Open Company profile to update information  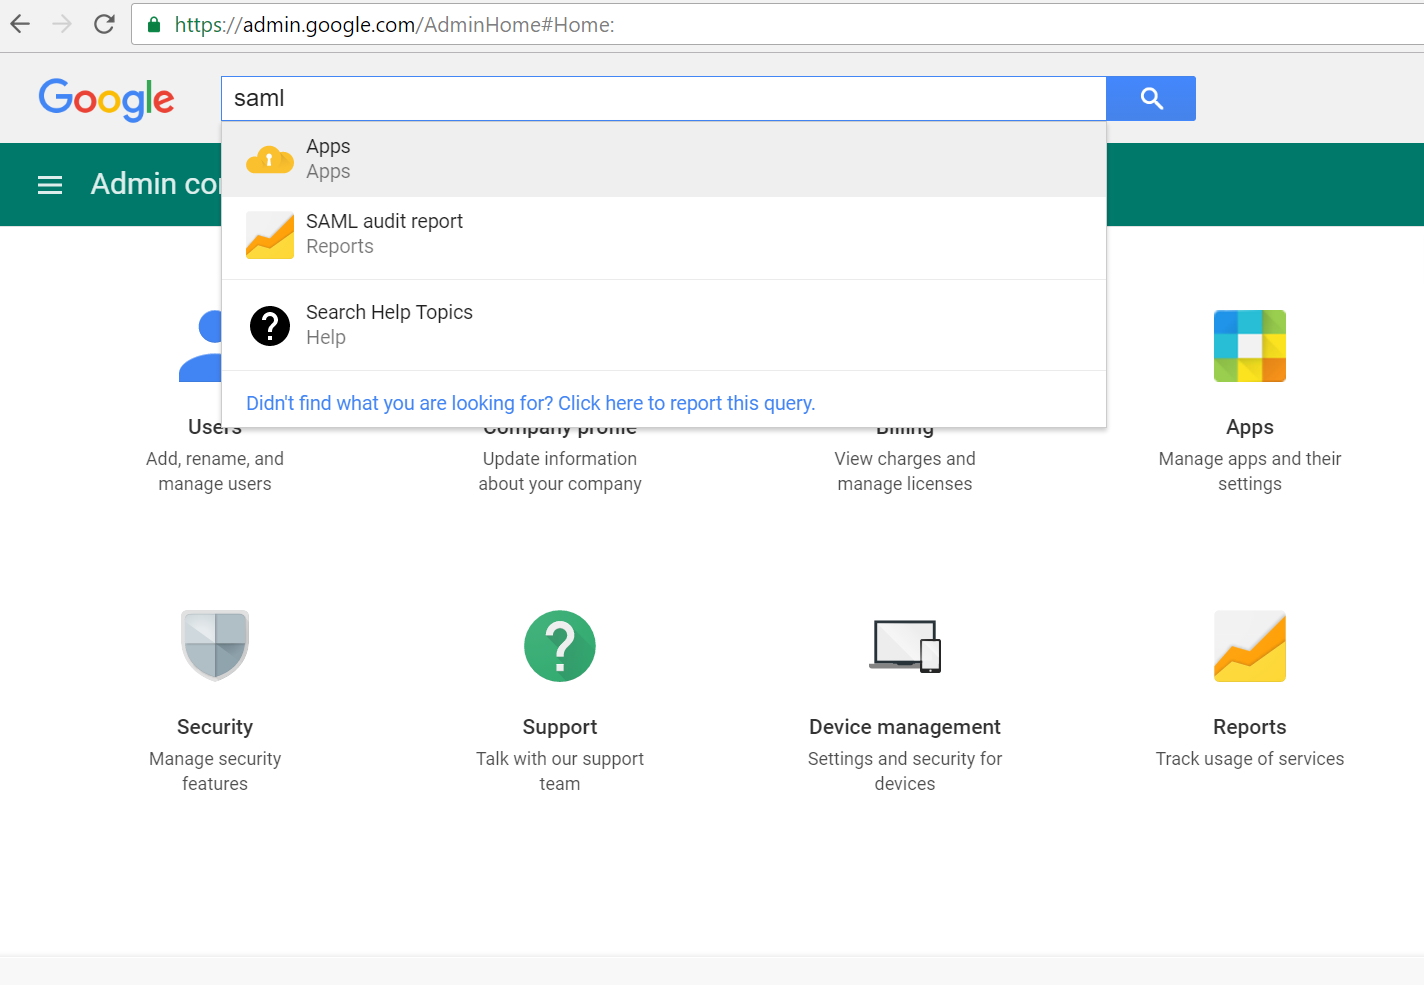[560, 470]
